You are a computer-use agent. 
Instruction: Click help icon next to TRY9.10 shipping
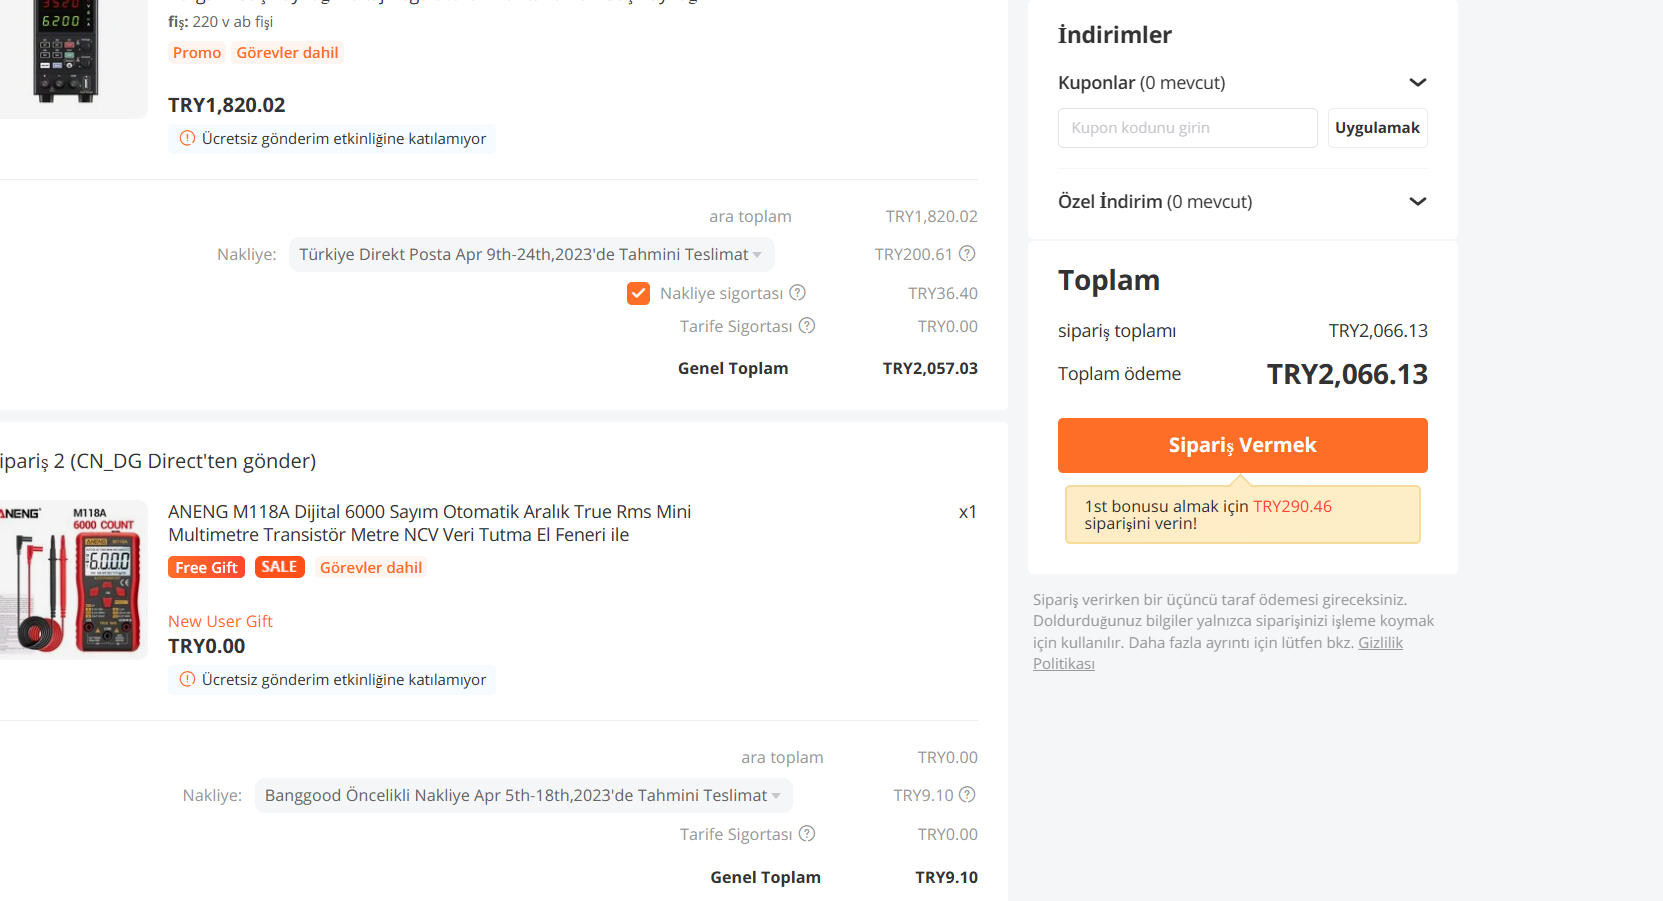click(967, 795)
